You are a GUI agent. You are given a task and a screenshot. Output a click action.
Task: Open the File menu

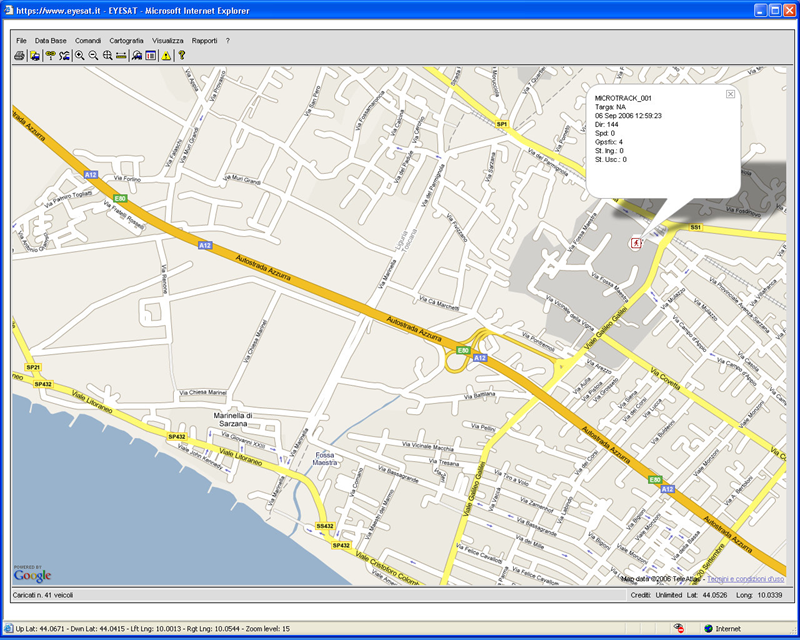[x=21, y=41]
